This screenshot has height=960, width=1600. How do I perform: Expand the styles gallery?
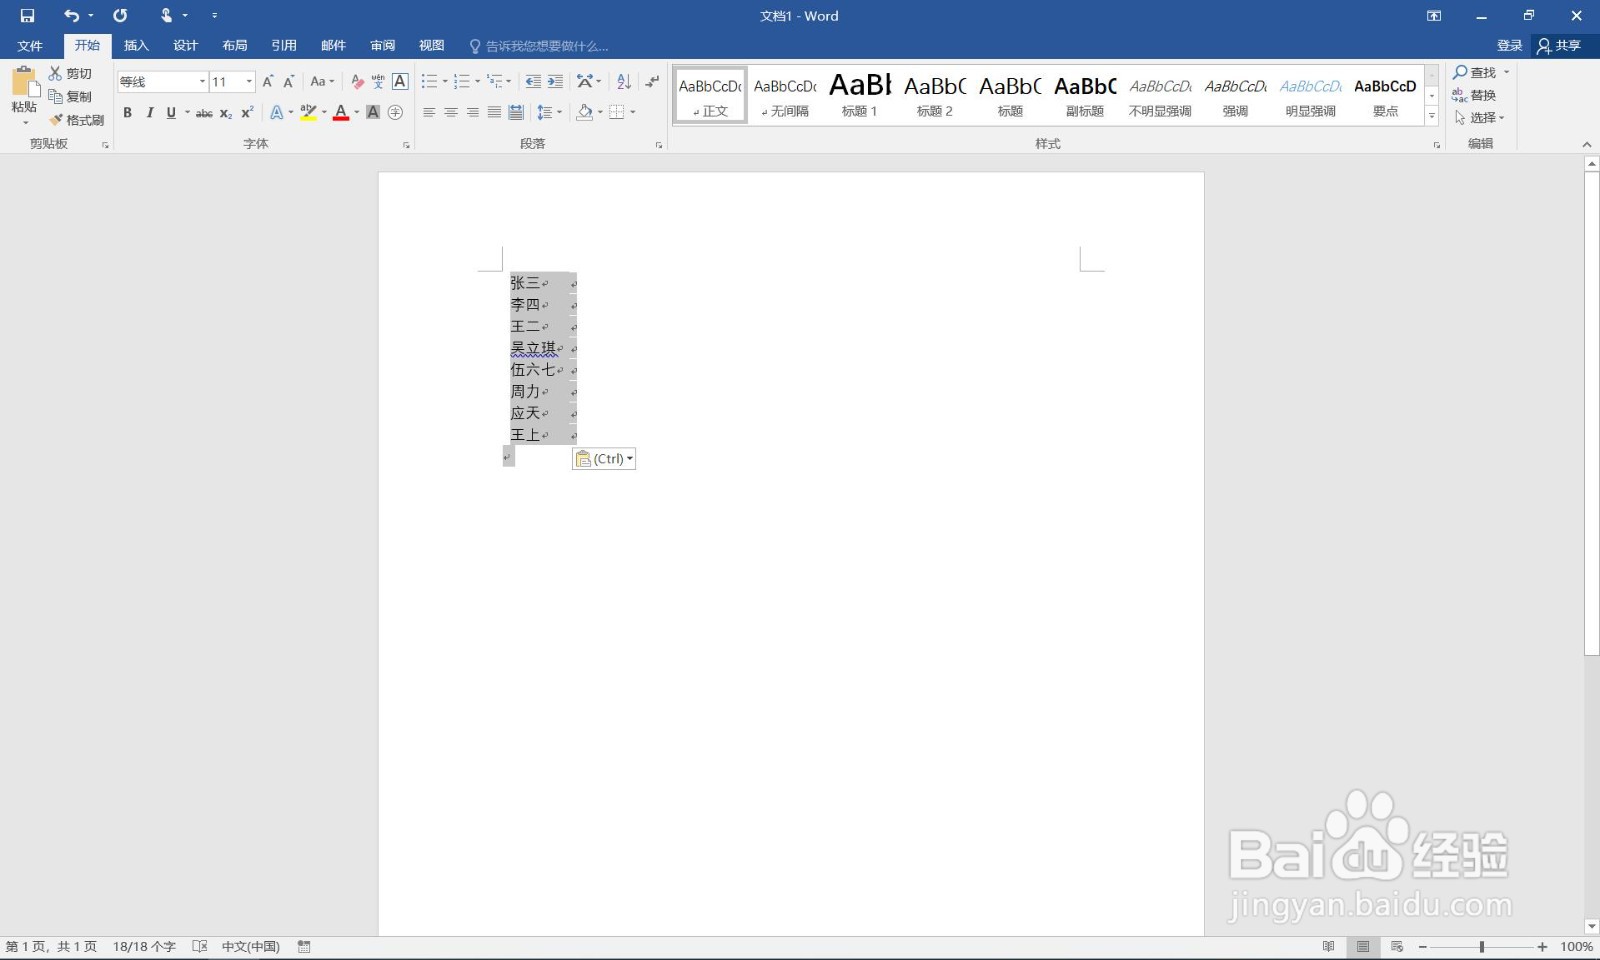(1432, 116)
